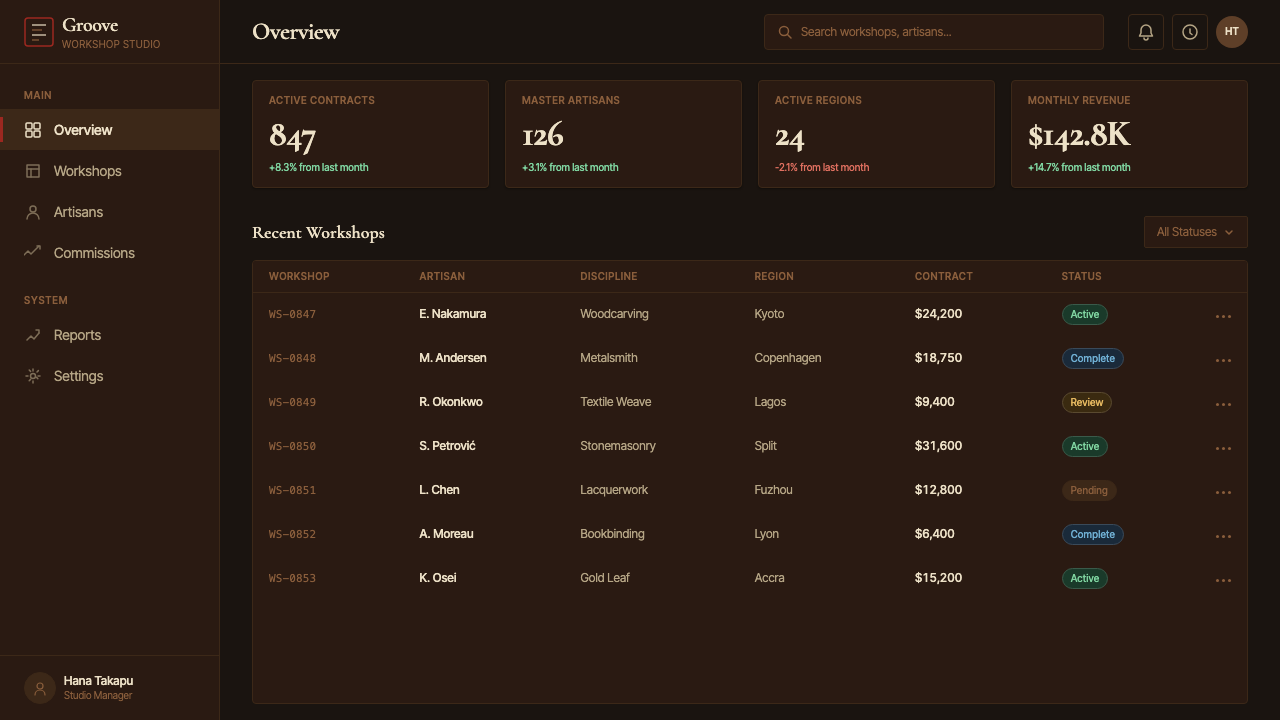Click the clock history icon
This screenshot has width=1280, height=720.
tap(1190, 32)
